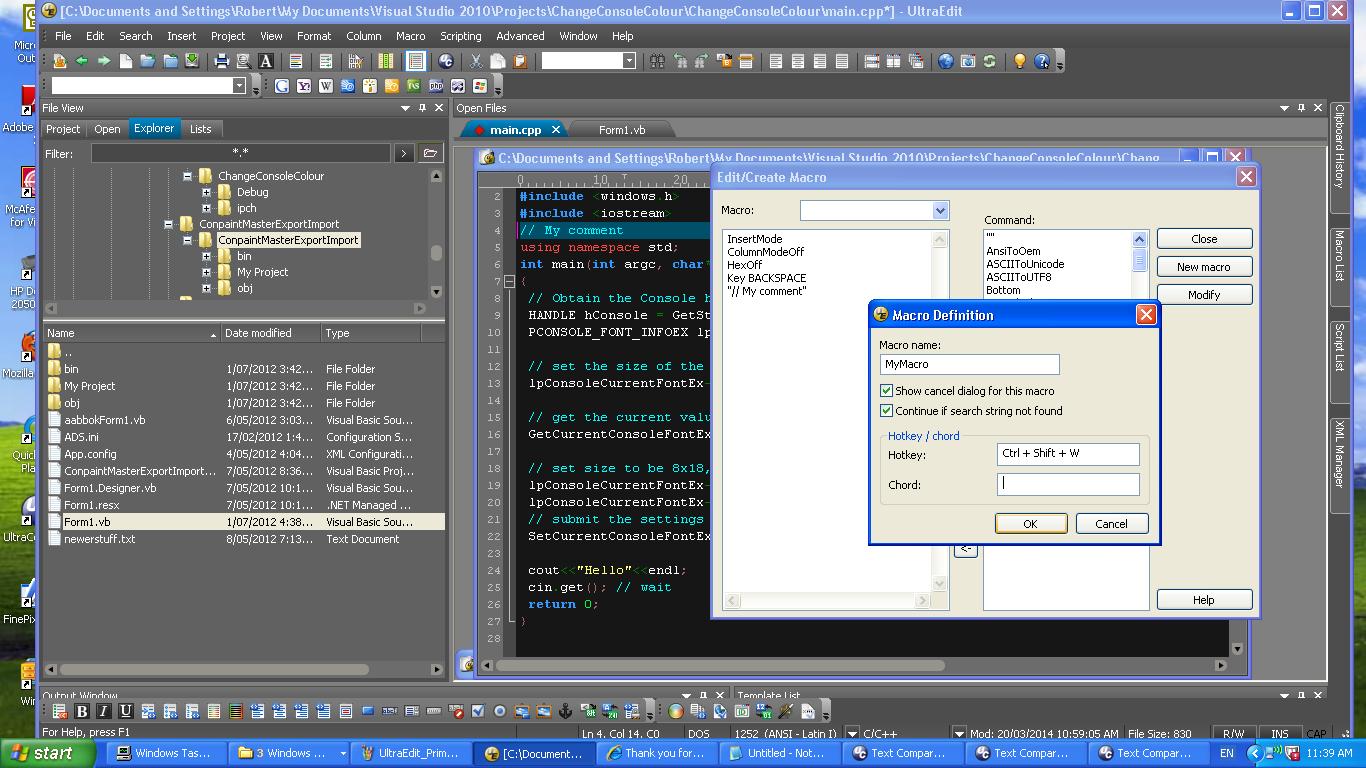Click the binoculars Find icon
Viewport: 1366px width, 768px height.
click(657, 61)
